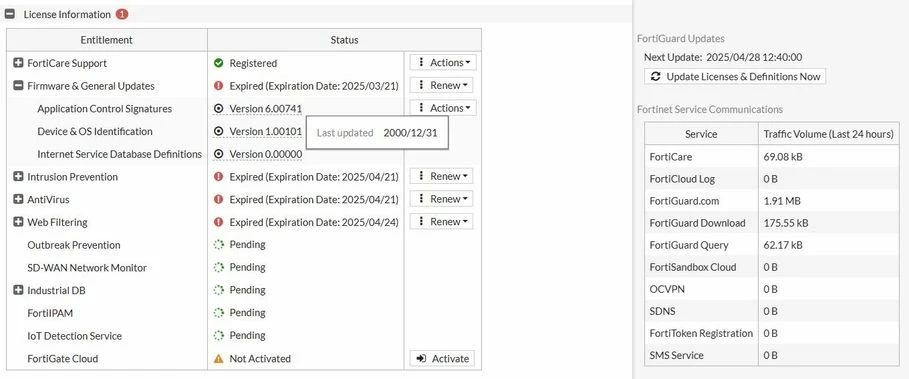Click FortiGuard.com service row
The image size is (909, 379).
coord(772,201)
